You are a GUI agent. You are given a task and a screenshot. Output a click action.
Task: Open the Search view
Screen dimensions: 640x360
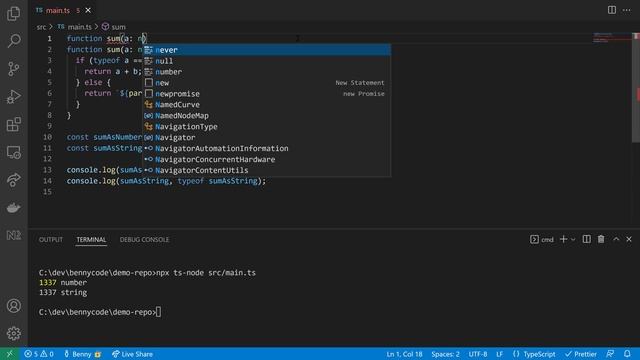pos(13,41)
